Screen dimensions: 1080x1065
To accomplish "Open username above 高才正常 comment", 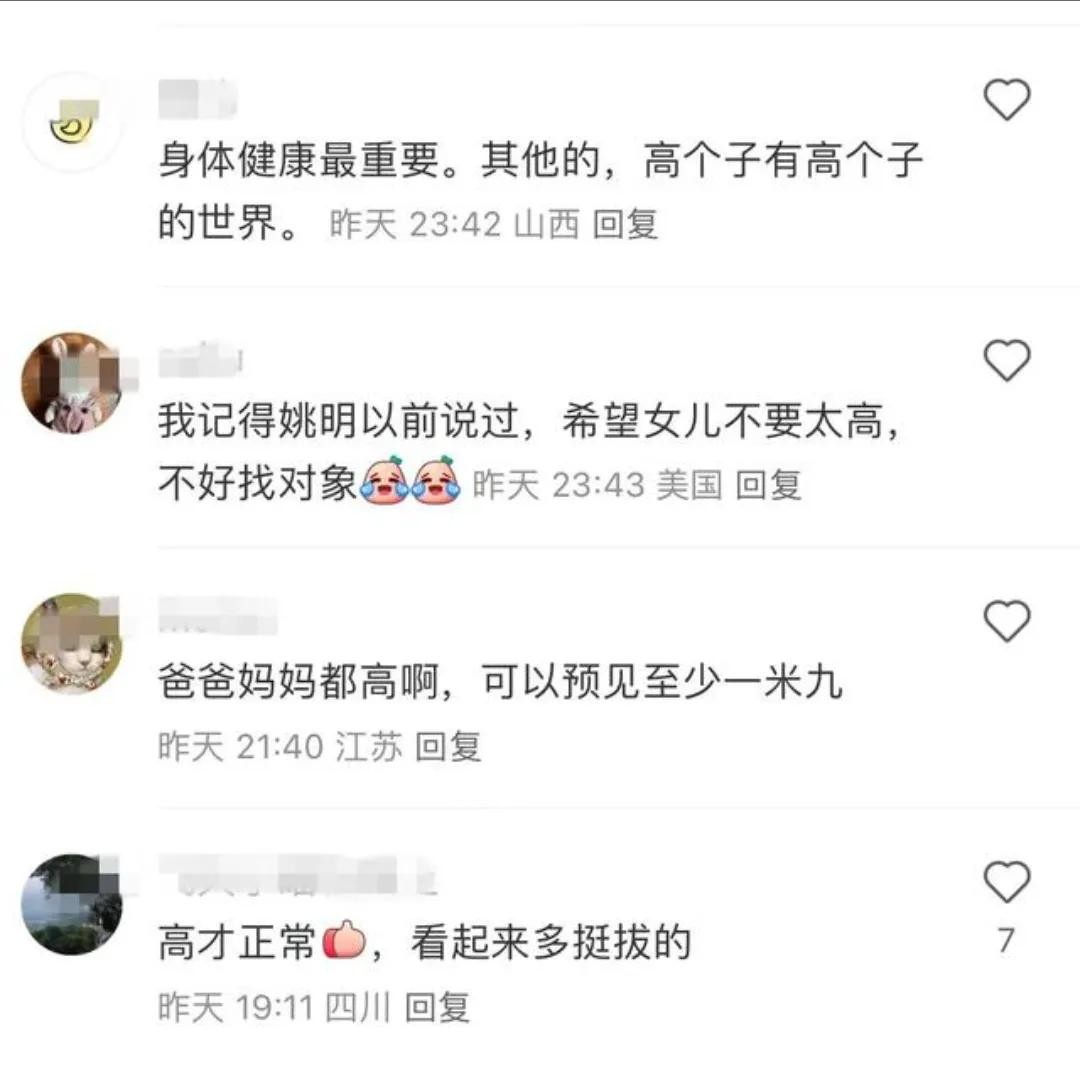I will pos(298,875).
